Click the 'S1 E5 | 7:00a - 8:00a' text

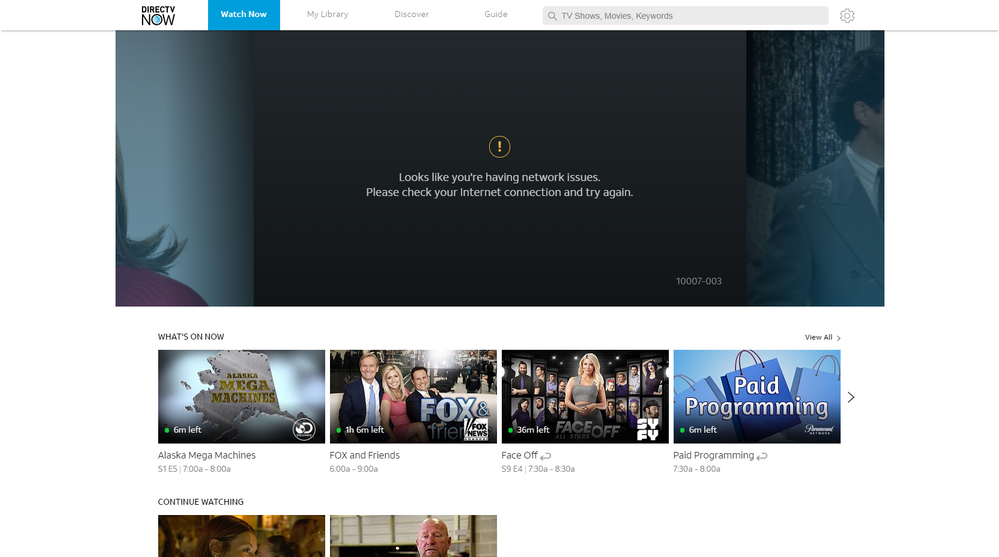[194, 469]
